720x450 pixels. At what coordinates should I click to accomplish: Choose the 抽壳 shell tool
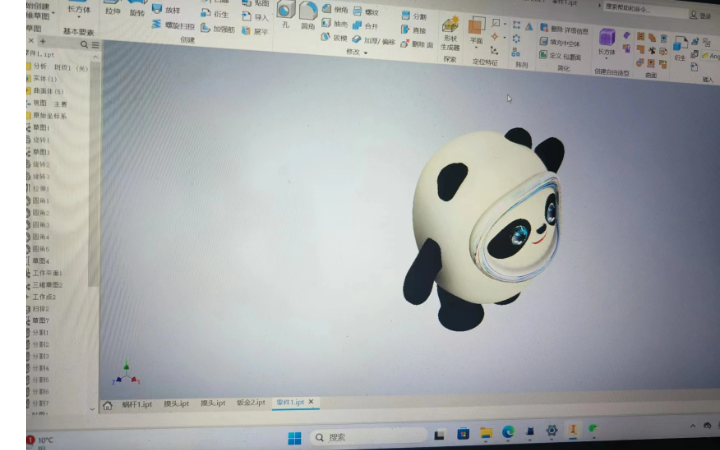tap(334, 23)
